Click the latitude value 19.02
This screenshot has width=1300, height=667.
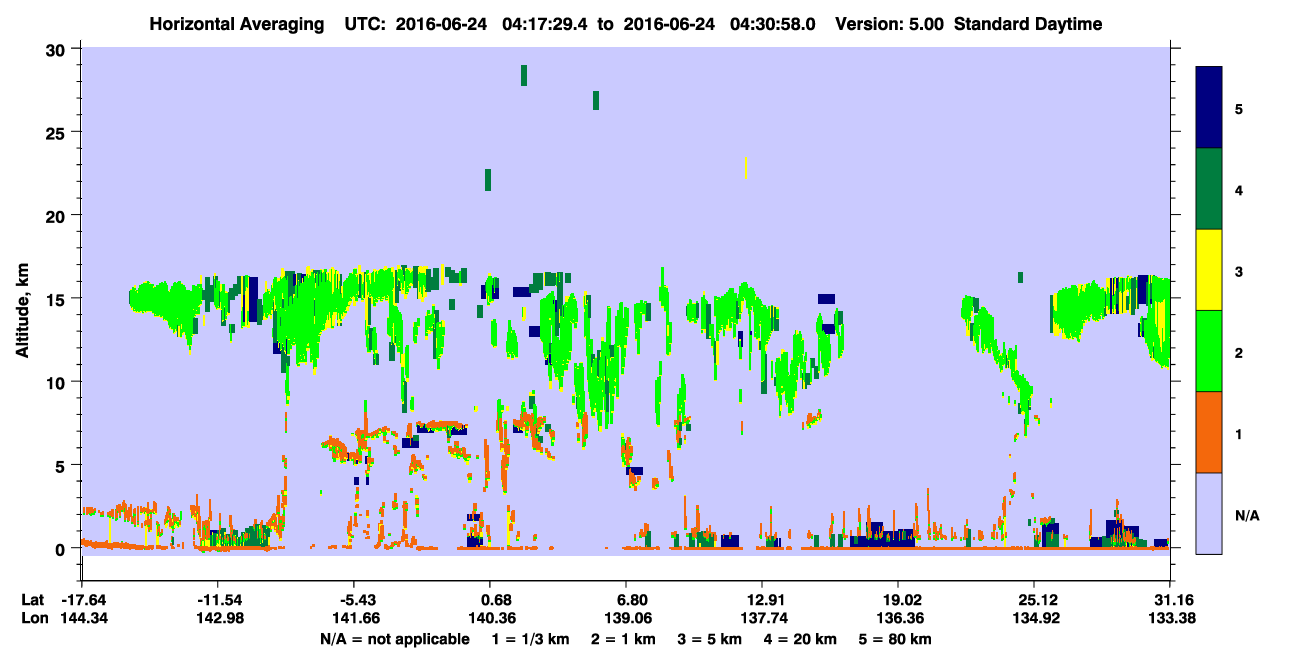898,600
